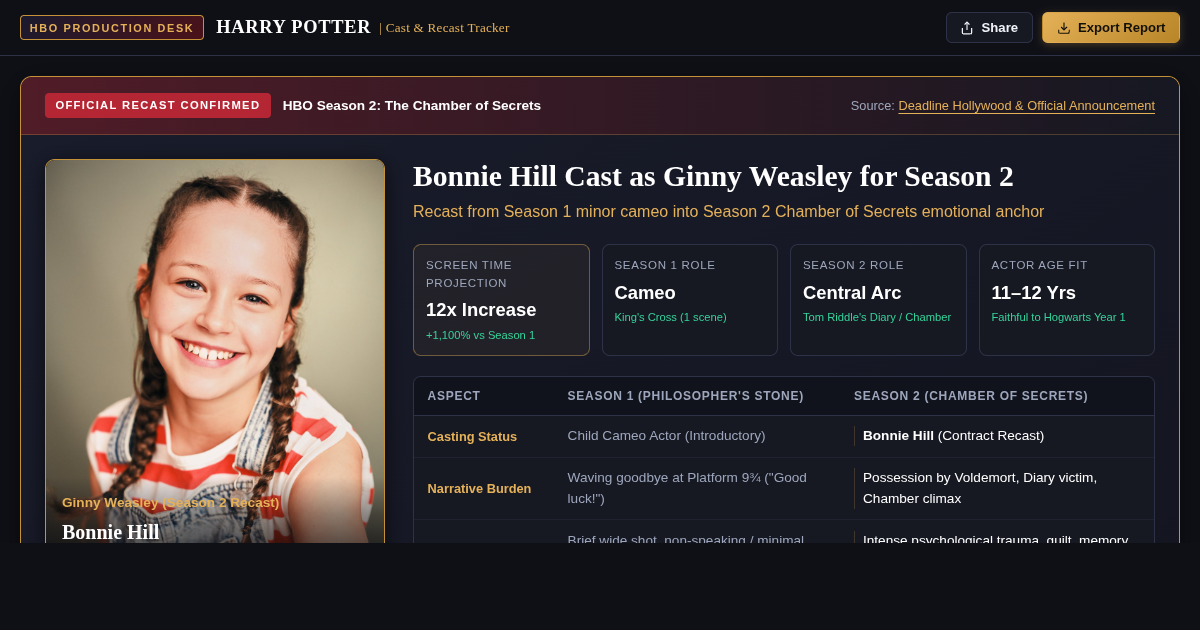Click the headline Bonnie Hill Cast as Ginny Weasley
This screenshot has width=1200, height=630.
click(x=713, y=176)
